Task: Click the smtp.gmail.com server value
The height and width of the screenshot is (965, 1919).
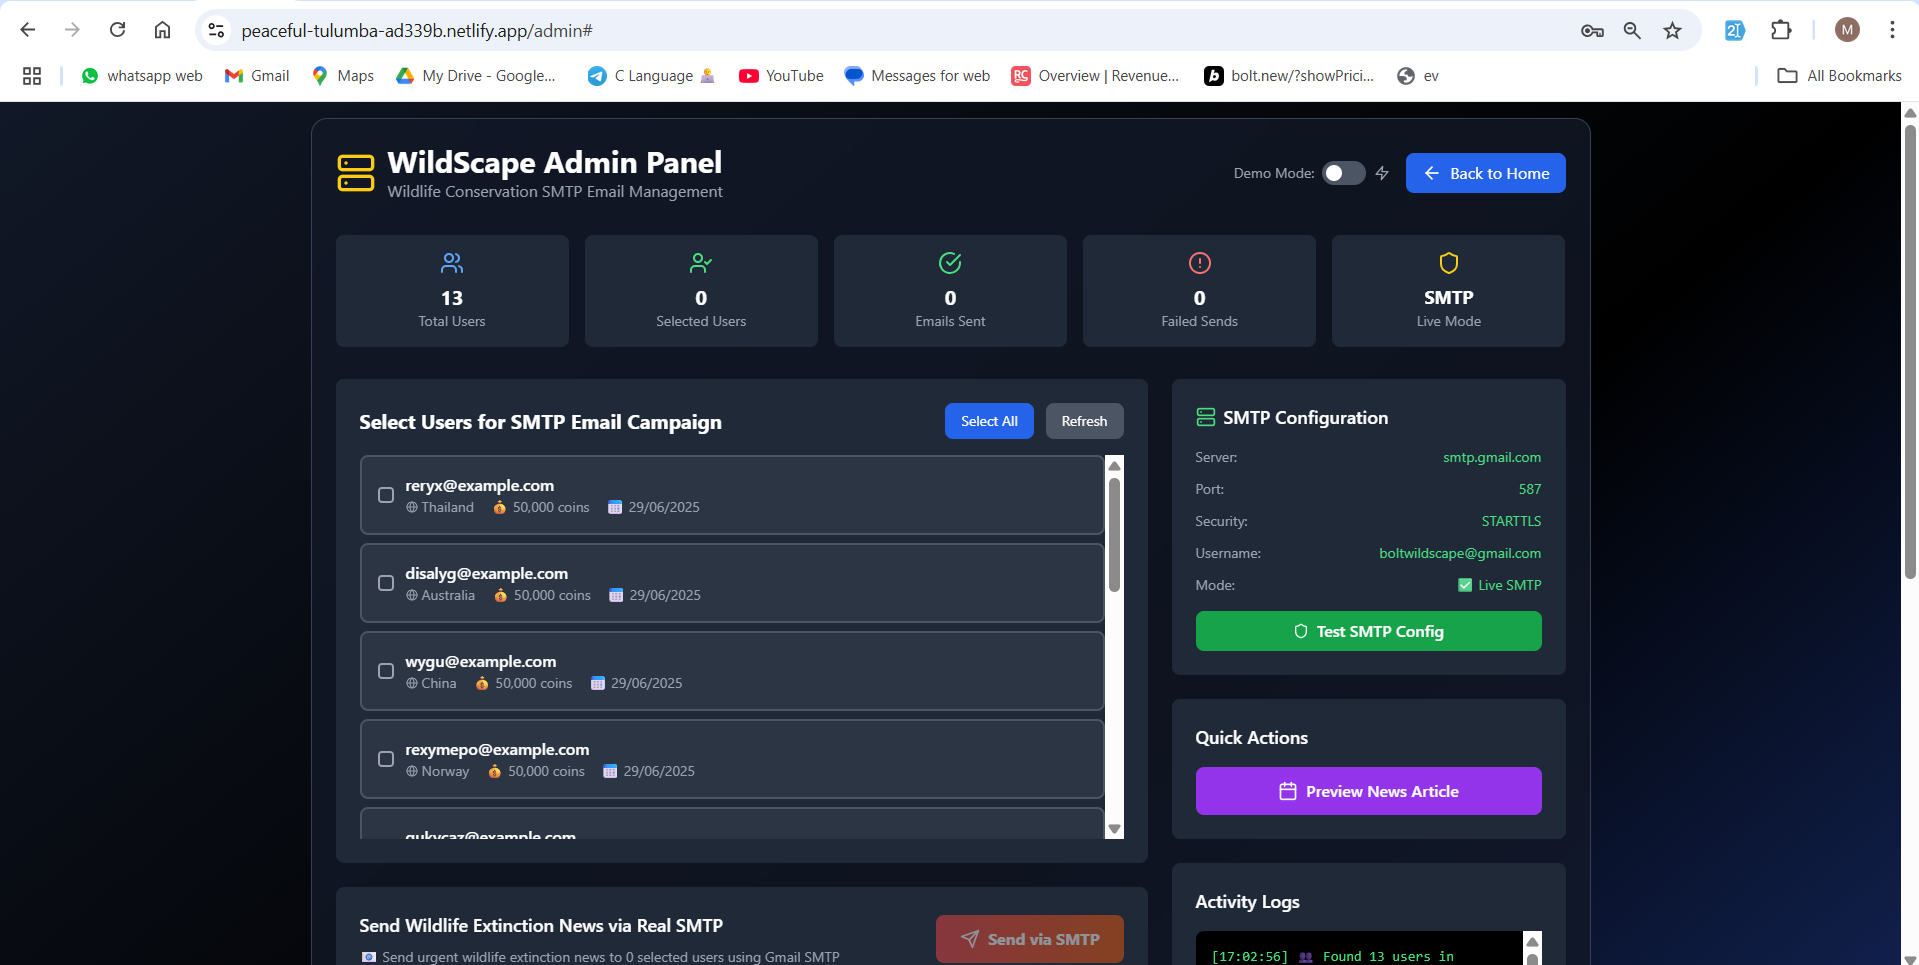Action: coord(1491,458)
